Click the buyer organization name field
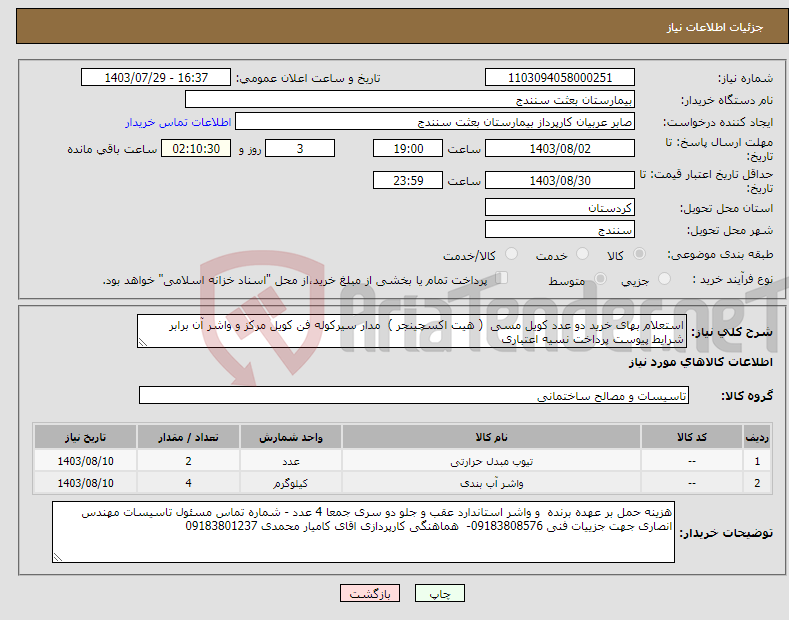The image size is (789, 620). tap(410, 100)
